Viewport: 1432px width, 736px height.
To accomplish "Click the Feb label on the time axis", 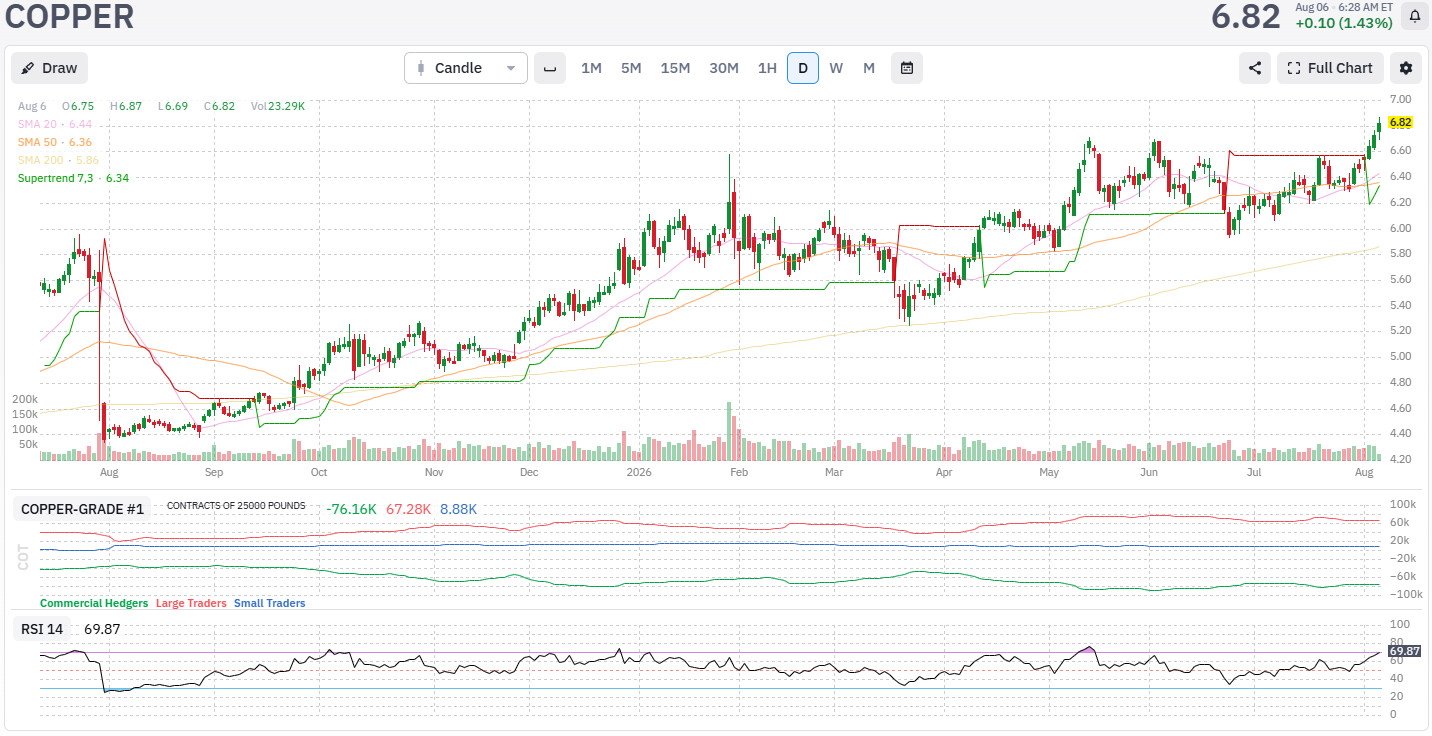I will [739, 470].
